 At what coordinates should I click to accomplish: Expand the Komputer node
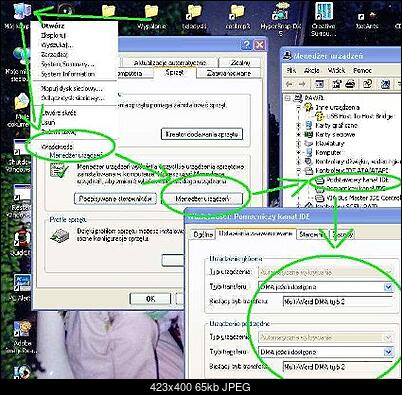[299, 152]
